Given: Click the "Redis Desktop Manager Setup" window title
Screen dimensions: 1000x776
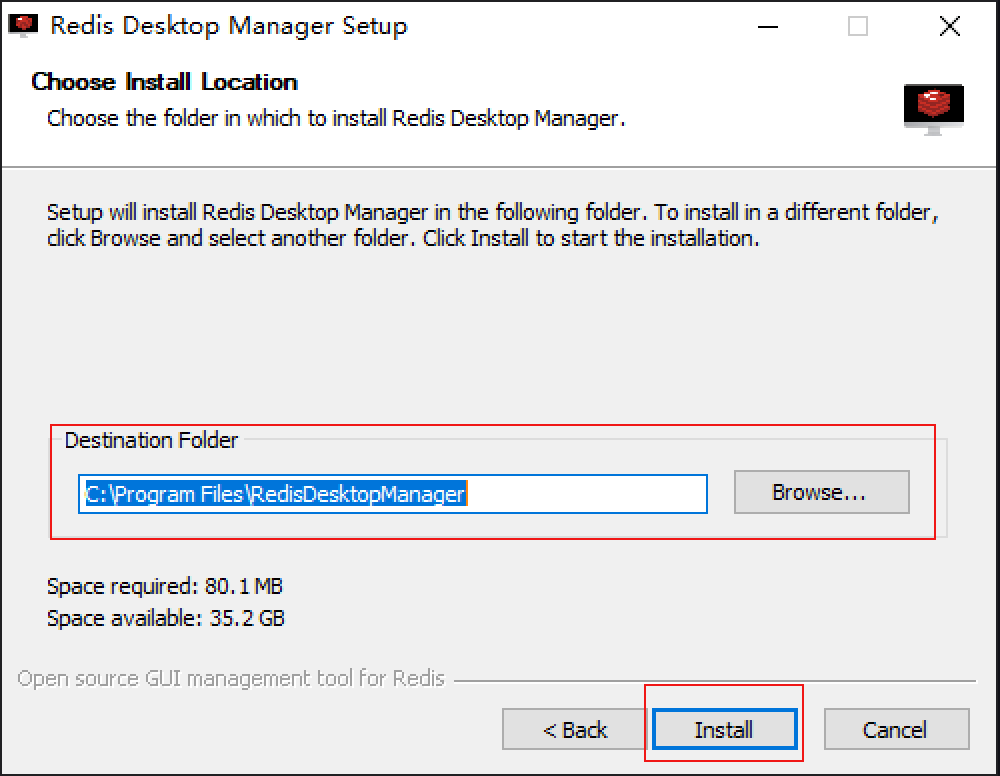Looking at the screenshot, I should pyautogui.click(x=229, y=26).
